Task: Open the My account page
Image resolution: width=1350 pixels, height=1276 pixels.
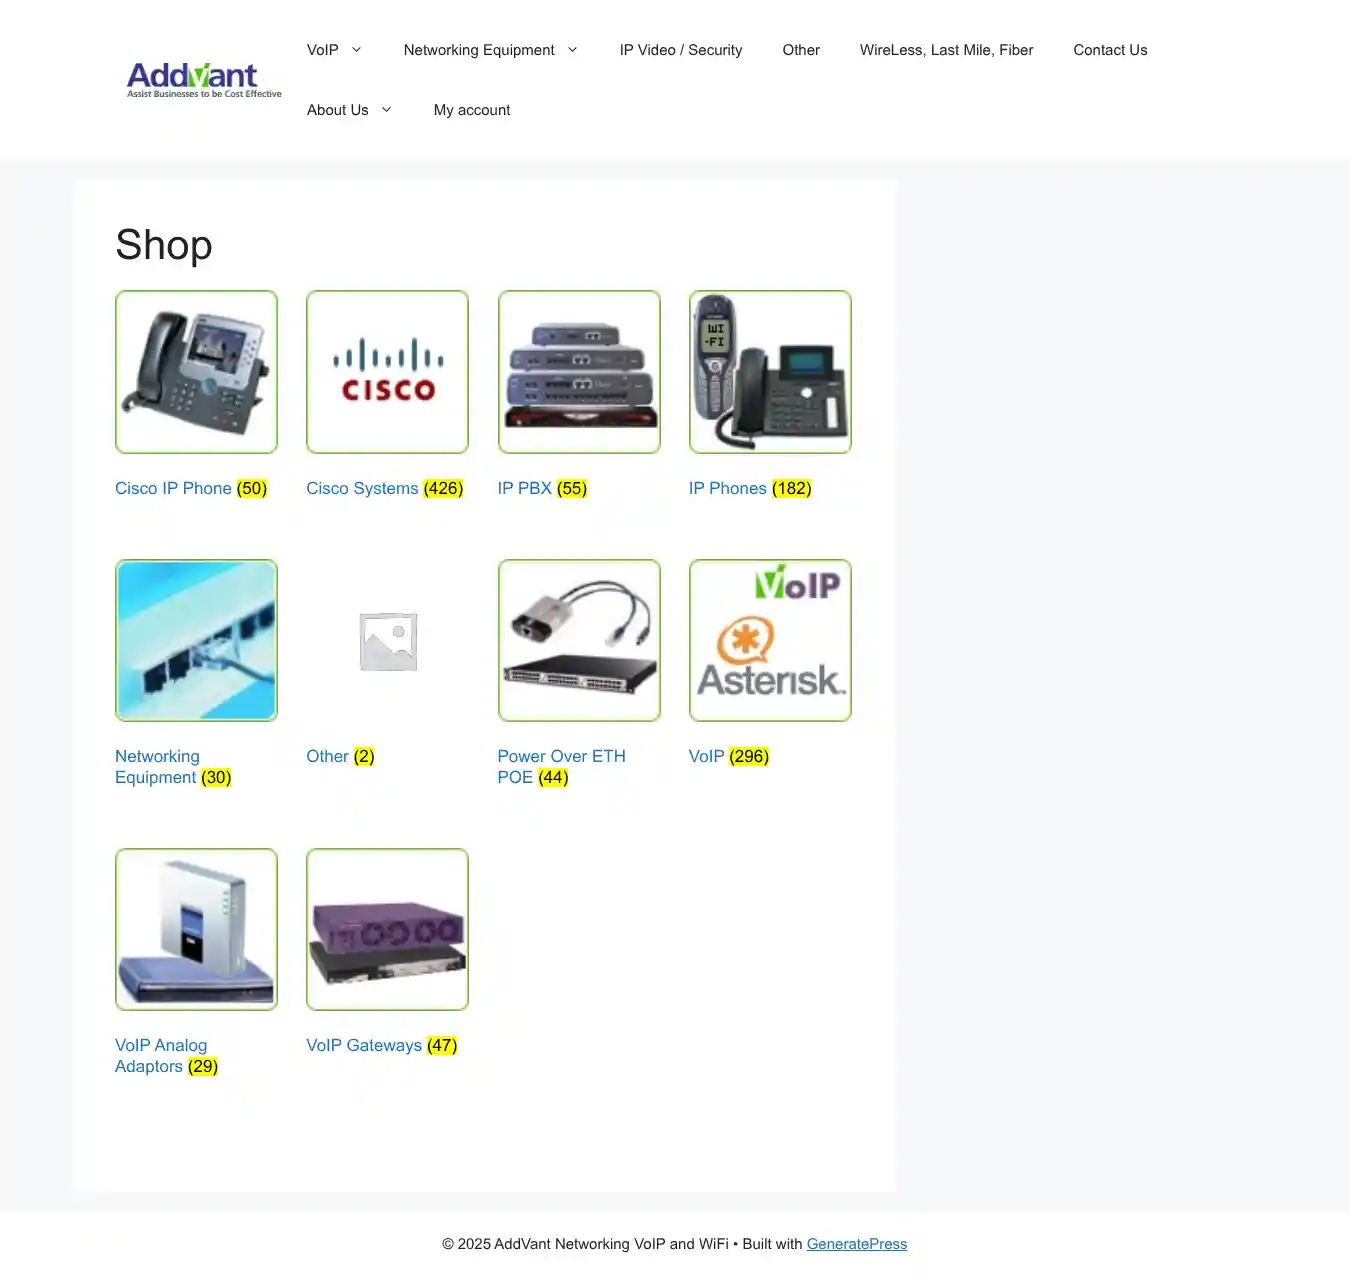Action: pos(472,110)
